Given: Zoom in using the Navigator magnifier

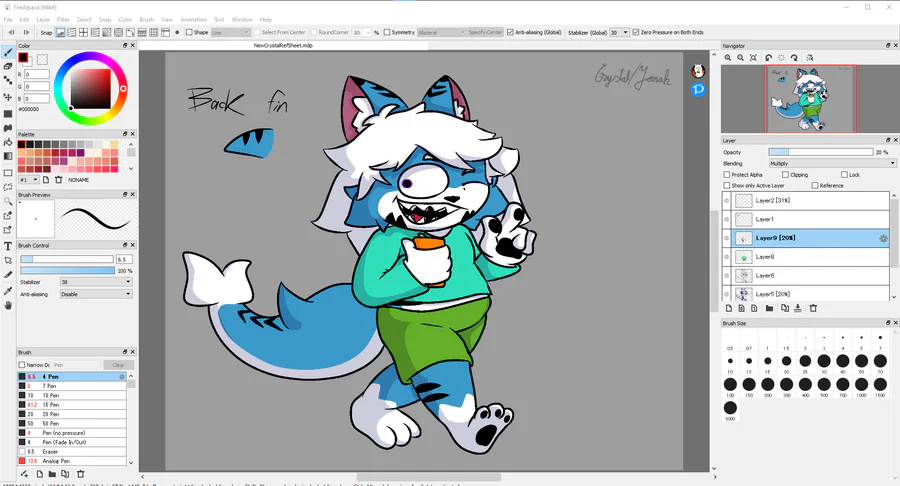Looking at the screenshot, I should pyautogui.click(x=728, y=58).
